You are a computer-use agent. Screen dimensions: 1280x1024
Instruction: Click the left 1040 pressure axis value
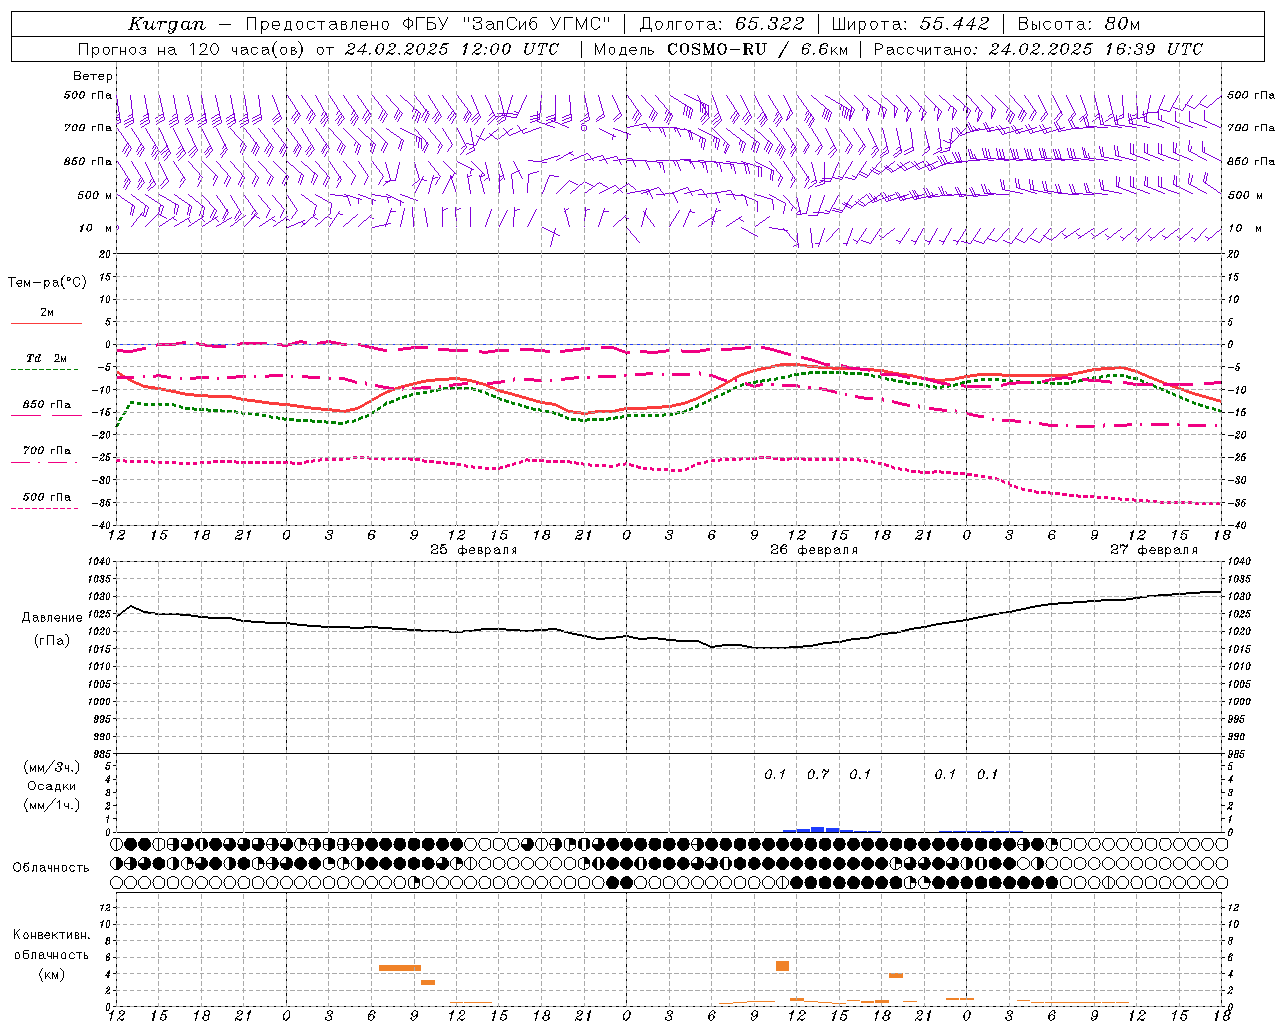pyautogui.click(x=98, y=561)
